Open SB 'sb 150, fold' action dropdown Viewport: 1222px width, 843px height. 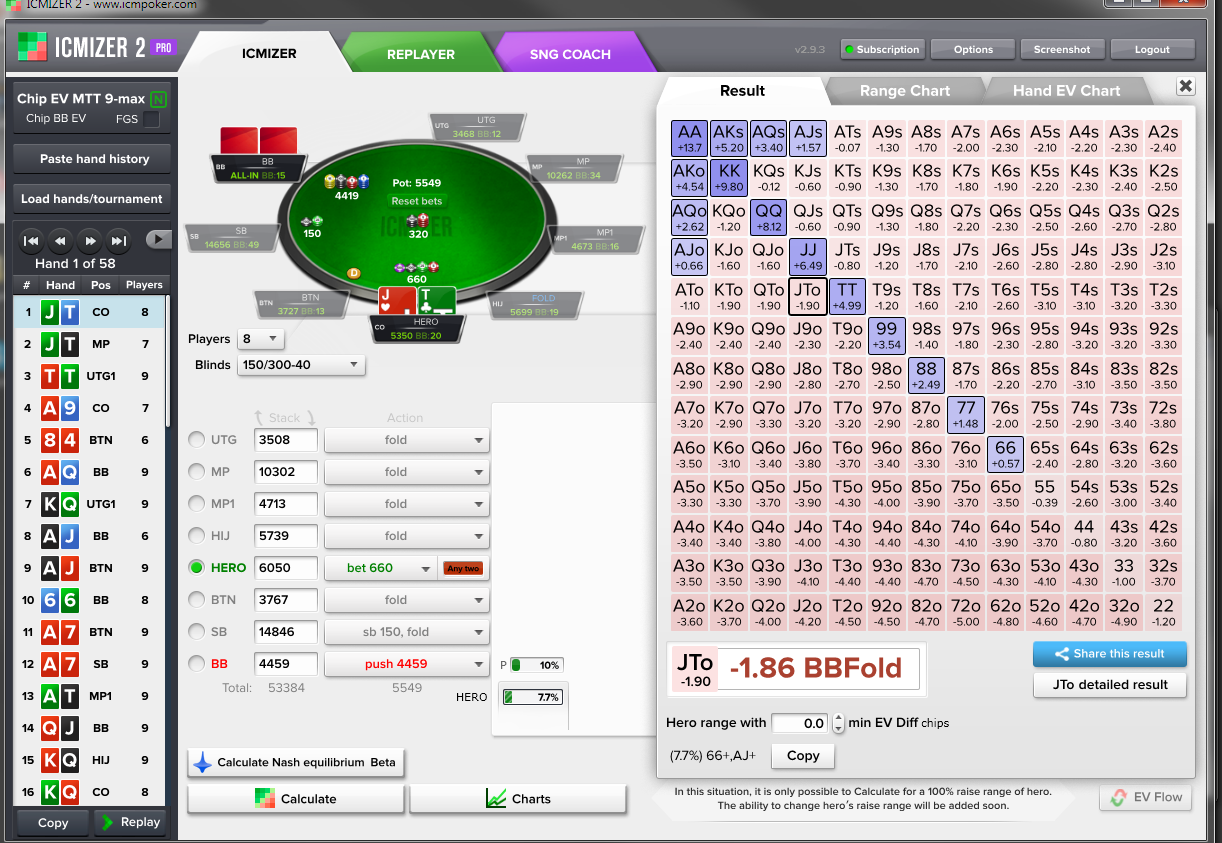(406, 632)
